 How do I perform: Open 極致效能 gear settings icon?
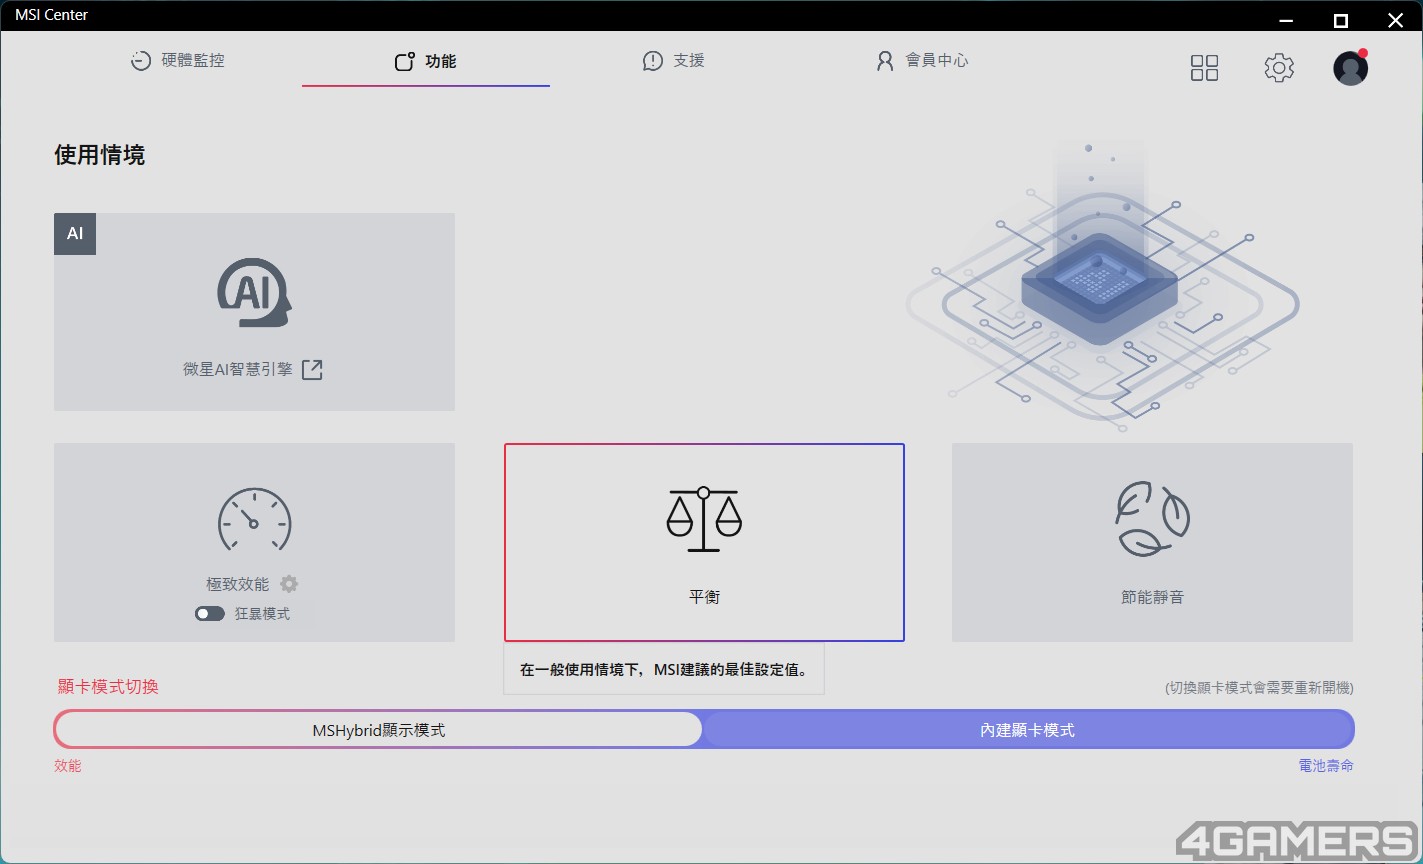pyautogui.click(x=289, y=584)
